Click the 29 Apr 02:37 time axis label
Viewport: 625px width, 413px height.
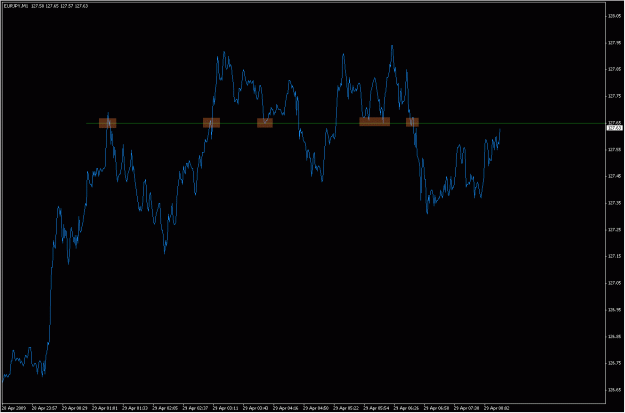click(x=193, y=408)
